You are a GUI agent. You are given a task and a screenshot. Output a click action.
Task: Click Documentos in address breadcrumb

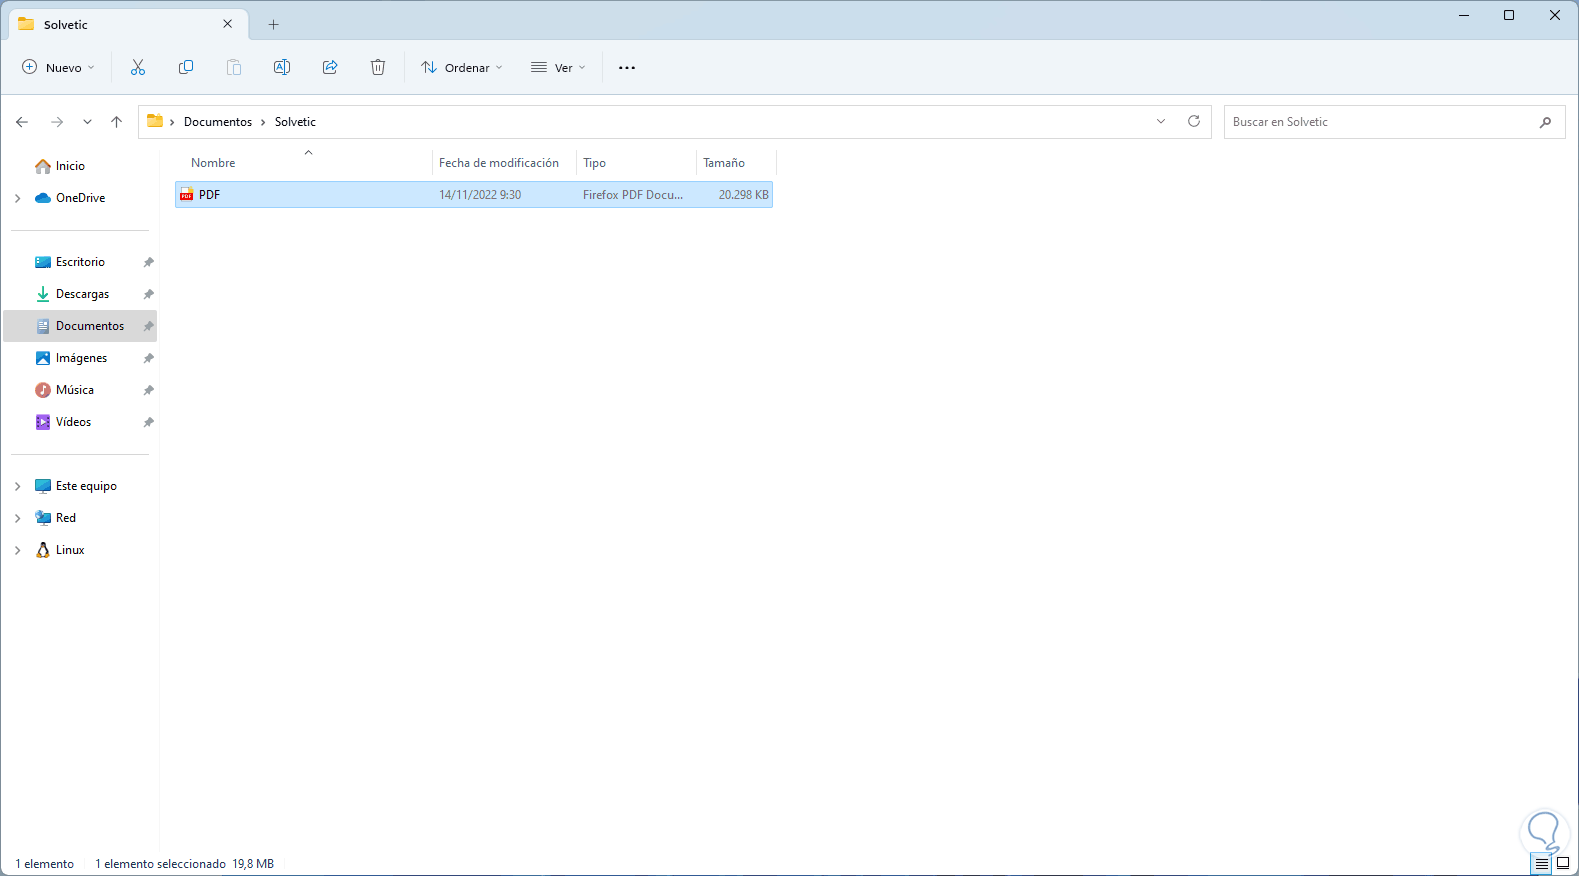218,122
